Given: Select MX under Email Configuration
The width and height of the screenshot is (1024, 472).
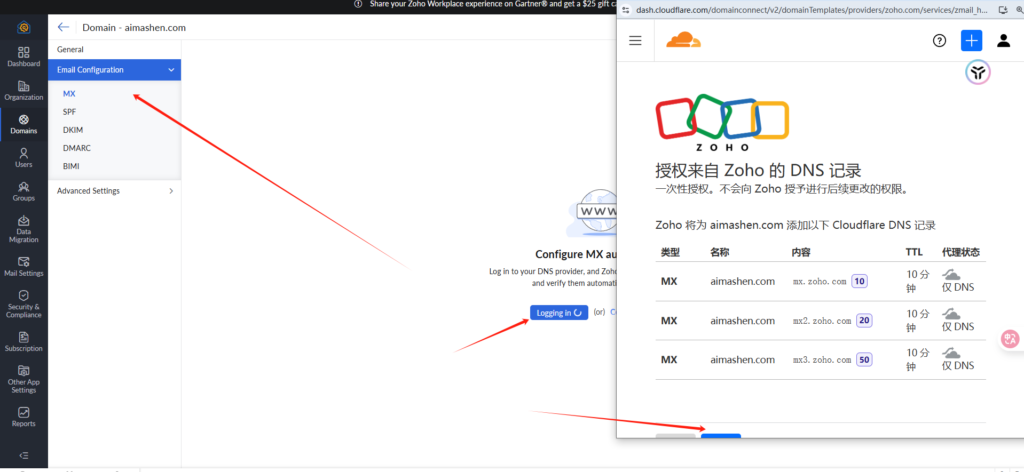Looking at the screenshot, I should click(69, 94).
